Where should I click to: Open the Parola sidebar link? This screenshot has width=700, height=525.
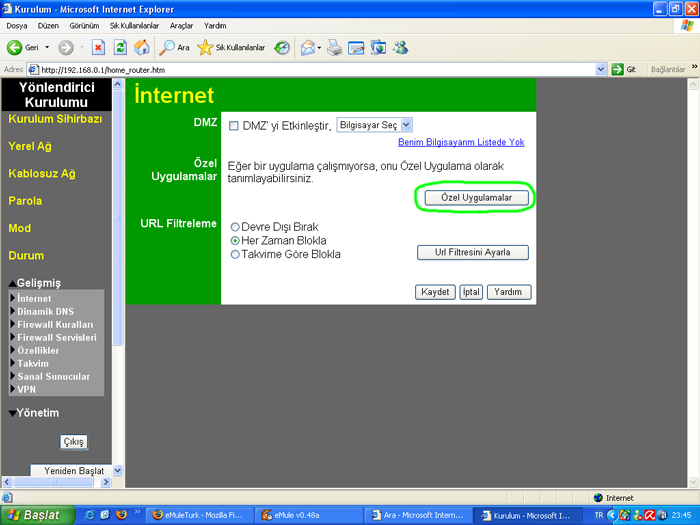click(x=25, y=201)
